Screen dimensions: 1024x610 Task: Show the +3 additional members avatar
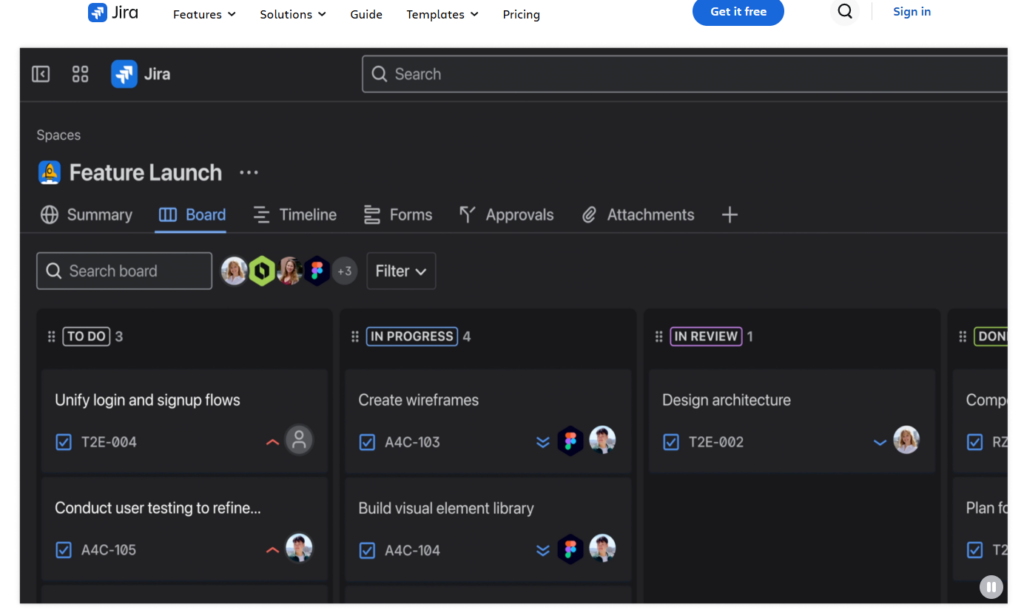click(x=345, y=271)
